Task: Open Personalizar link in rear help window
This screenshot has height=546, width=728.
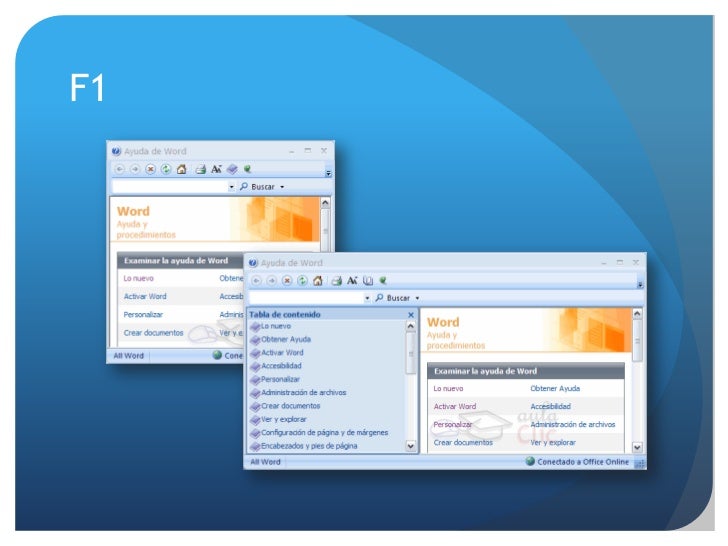Action: tap(143, 315)
